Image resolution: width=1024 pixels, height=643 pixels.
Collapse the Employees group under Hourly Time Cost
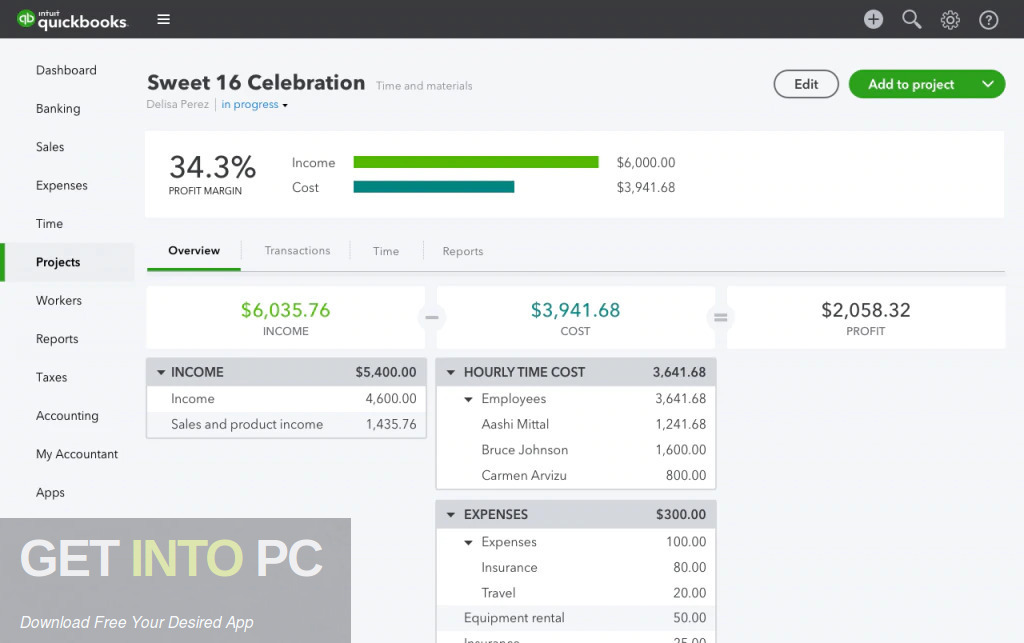point(468,398)
